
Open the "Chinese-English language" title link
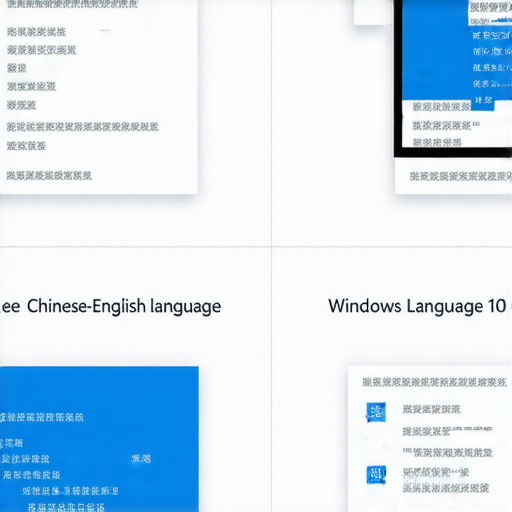pos(124,306)
